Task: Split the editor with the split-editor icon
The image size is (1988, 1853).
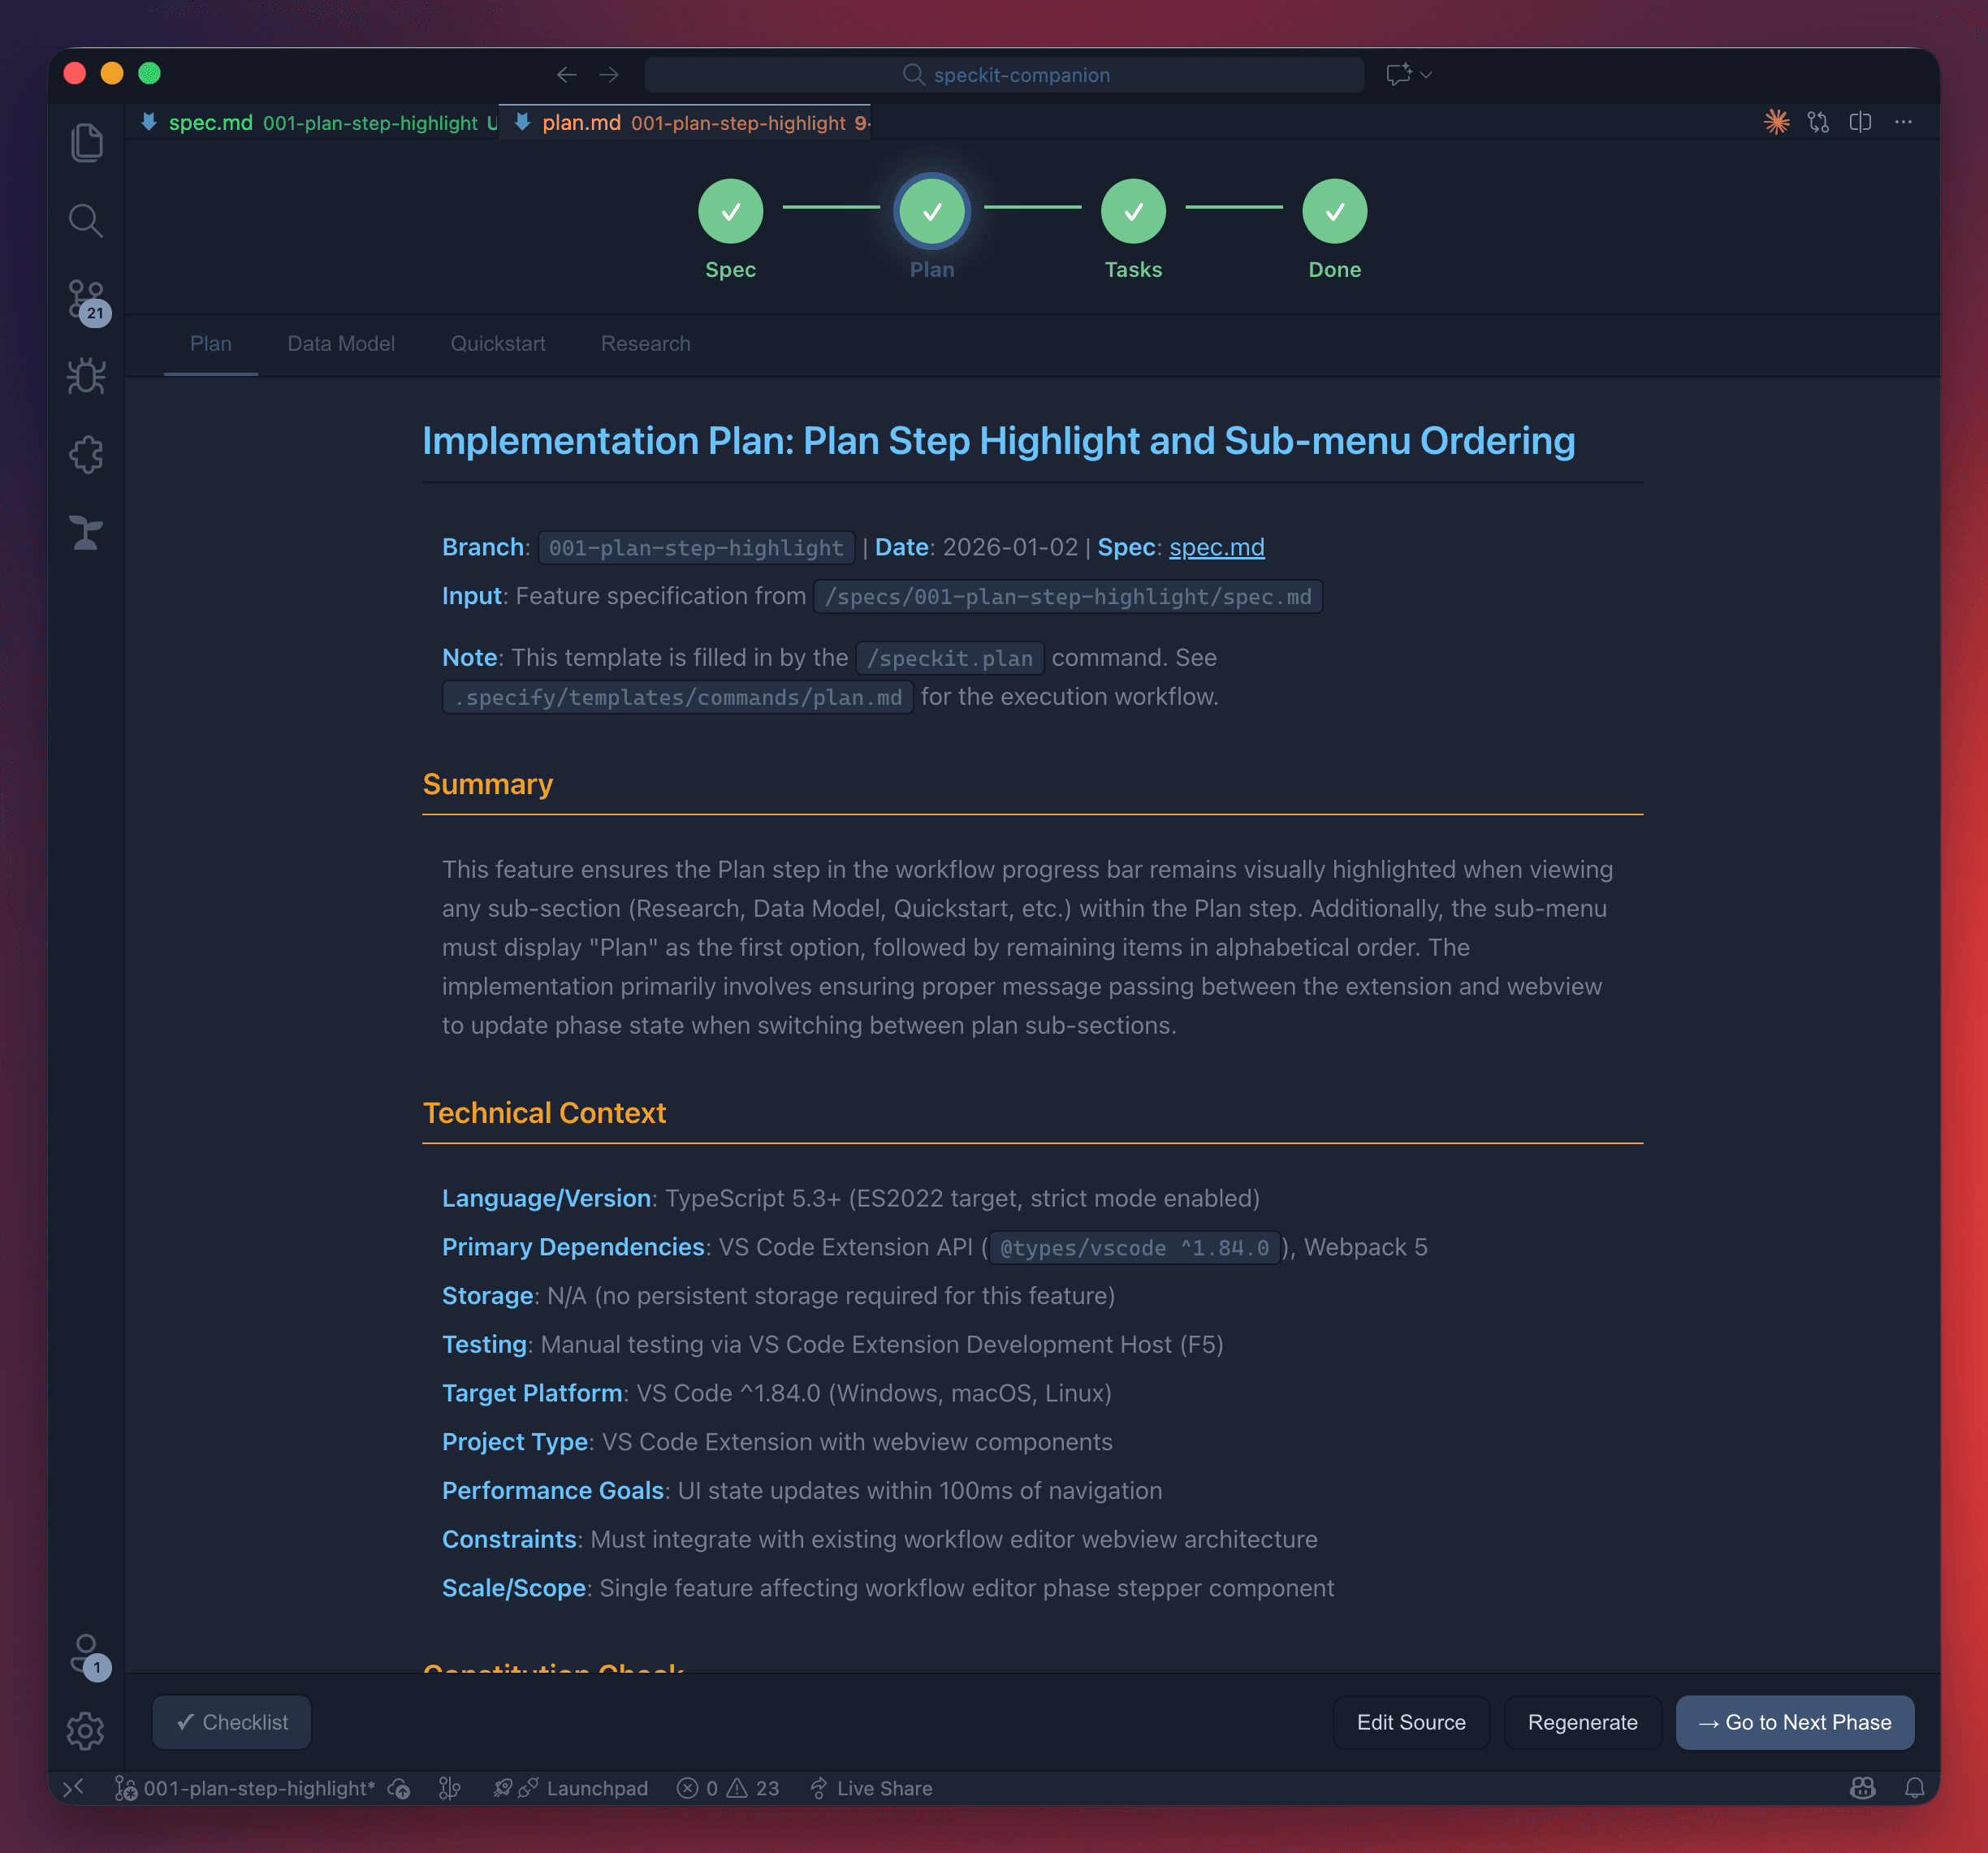Action: tap(1860, 121)
